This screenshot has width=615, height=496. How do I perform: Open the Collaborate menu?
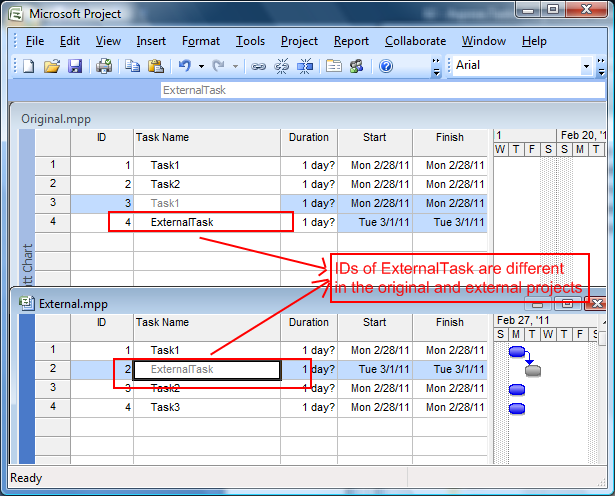click(x=415, y=41)
